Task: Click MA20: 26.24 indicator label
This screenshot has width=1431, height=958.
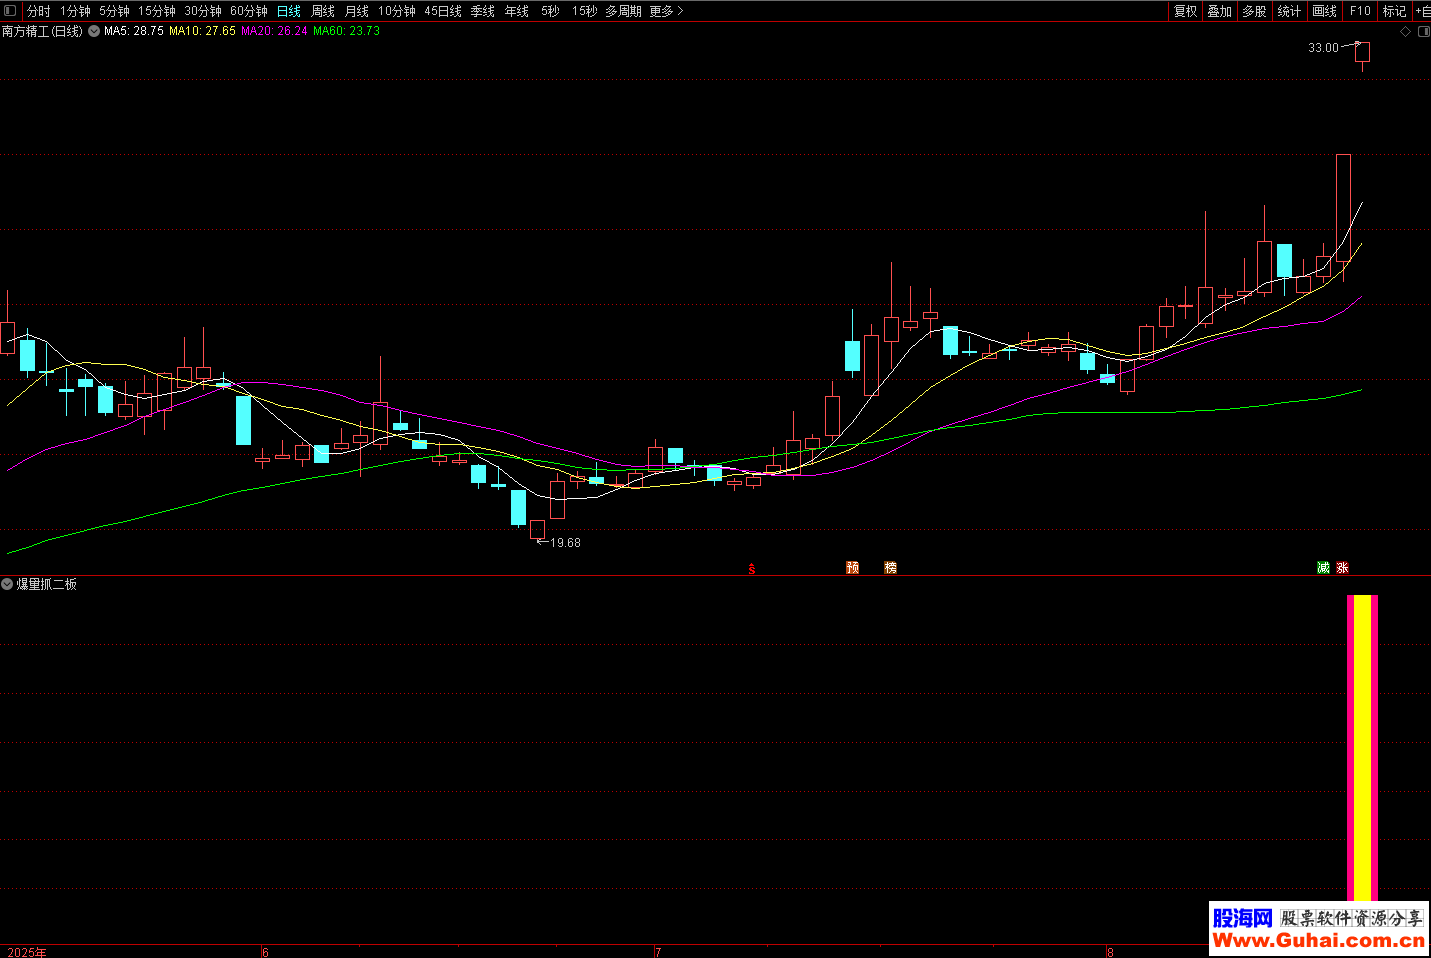Action: click(x=275, y=32)
